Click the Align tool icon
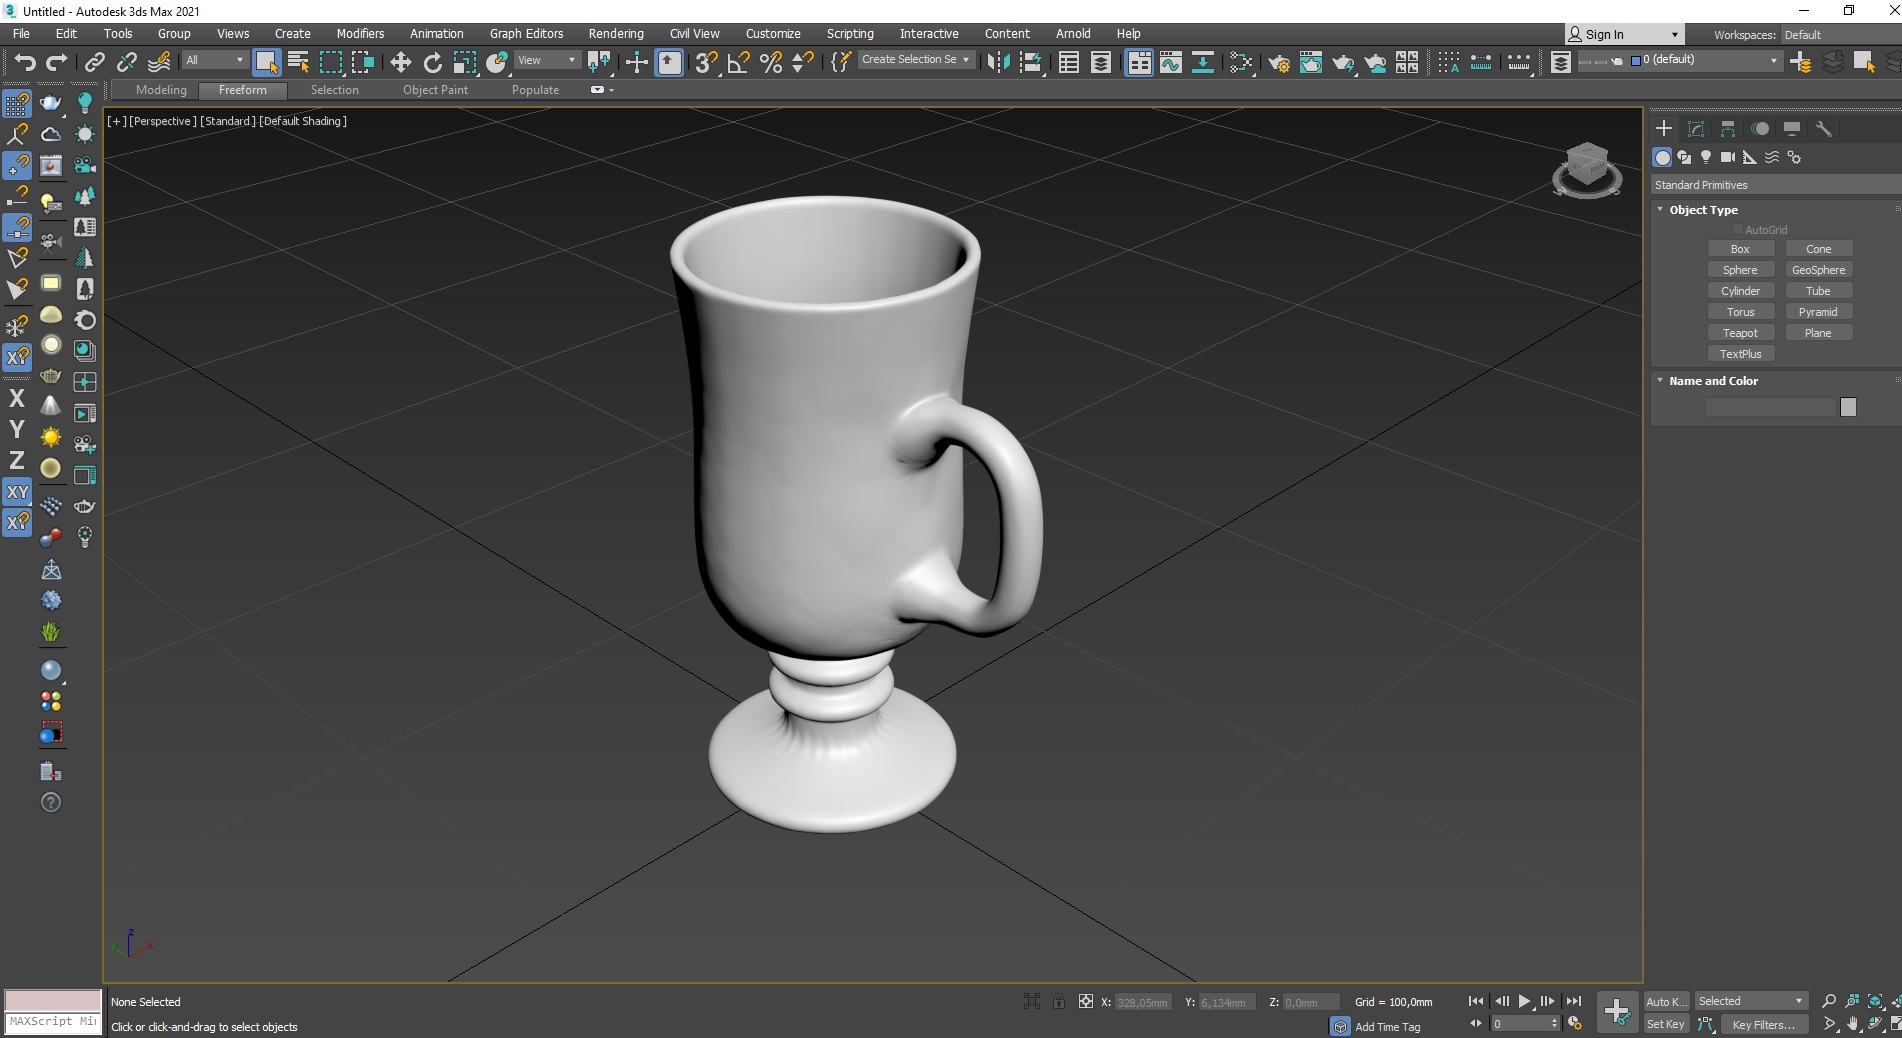Screen dimensions: 1902x1038 (1031, 62)
